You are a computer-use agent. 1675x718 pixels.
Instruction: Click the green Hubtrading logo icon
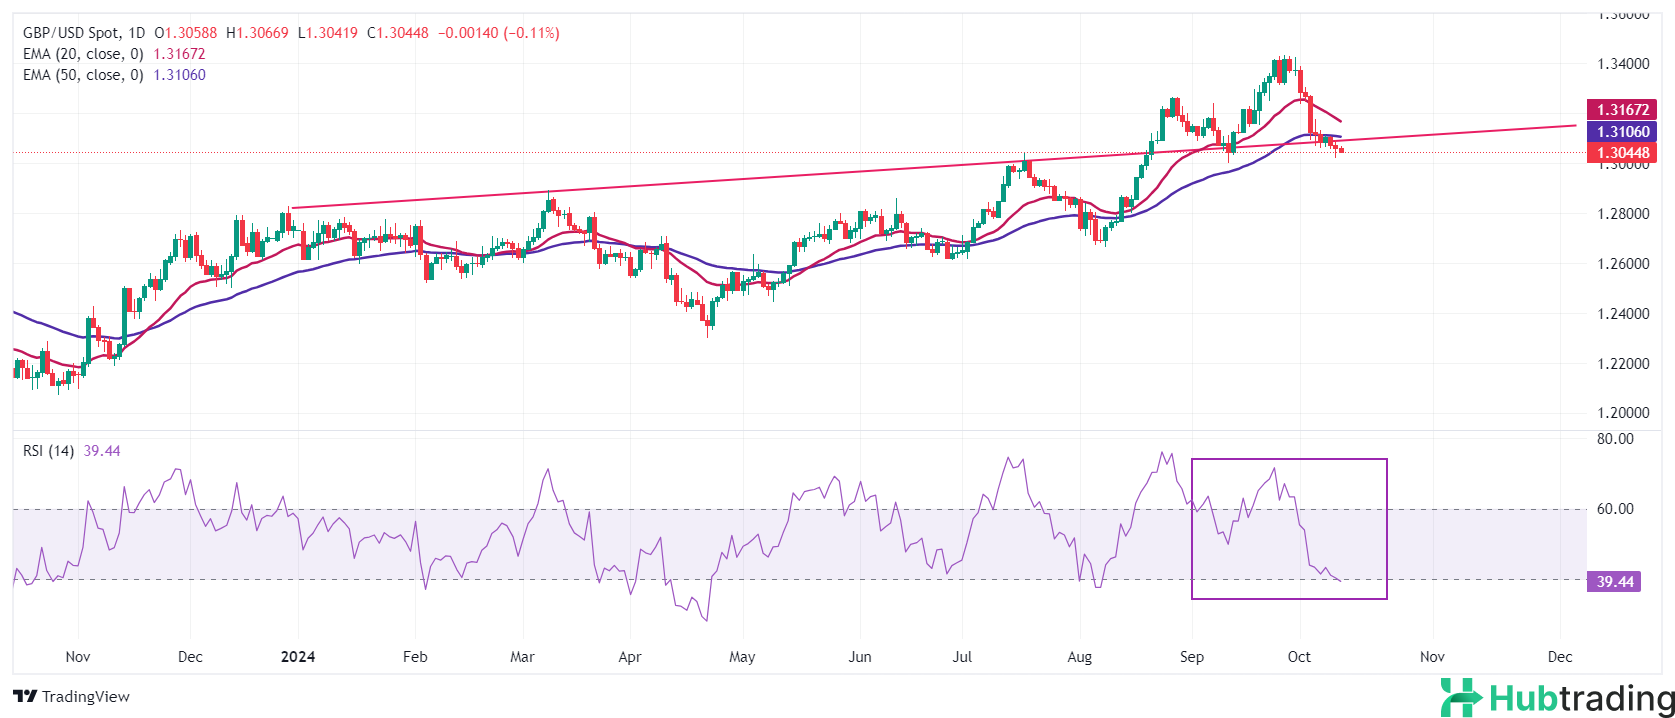pos(1460,697)
